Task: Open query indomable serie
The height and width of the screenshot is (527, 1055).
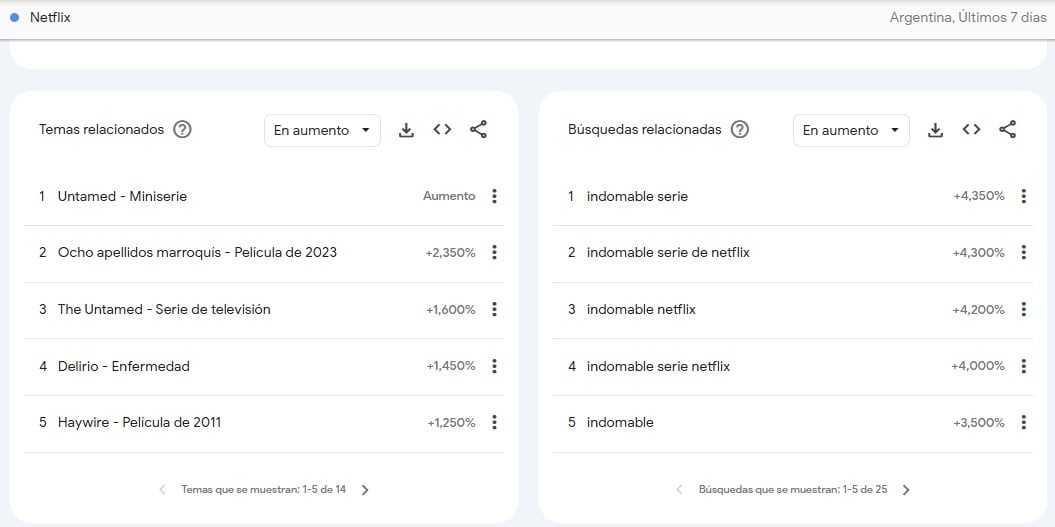Action: click(637, 197)
